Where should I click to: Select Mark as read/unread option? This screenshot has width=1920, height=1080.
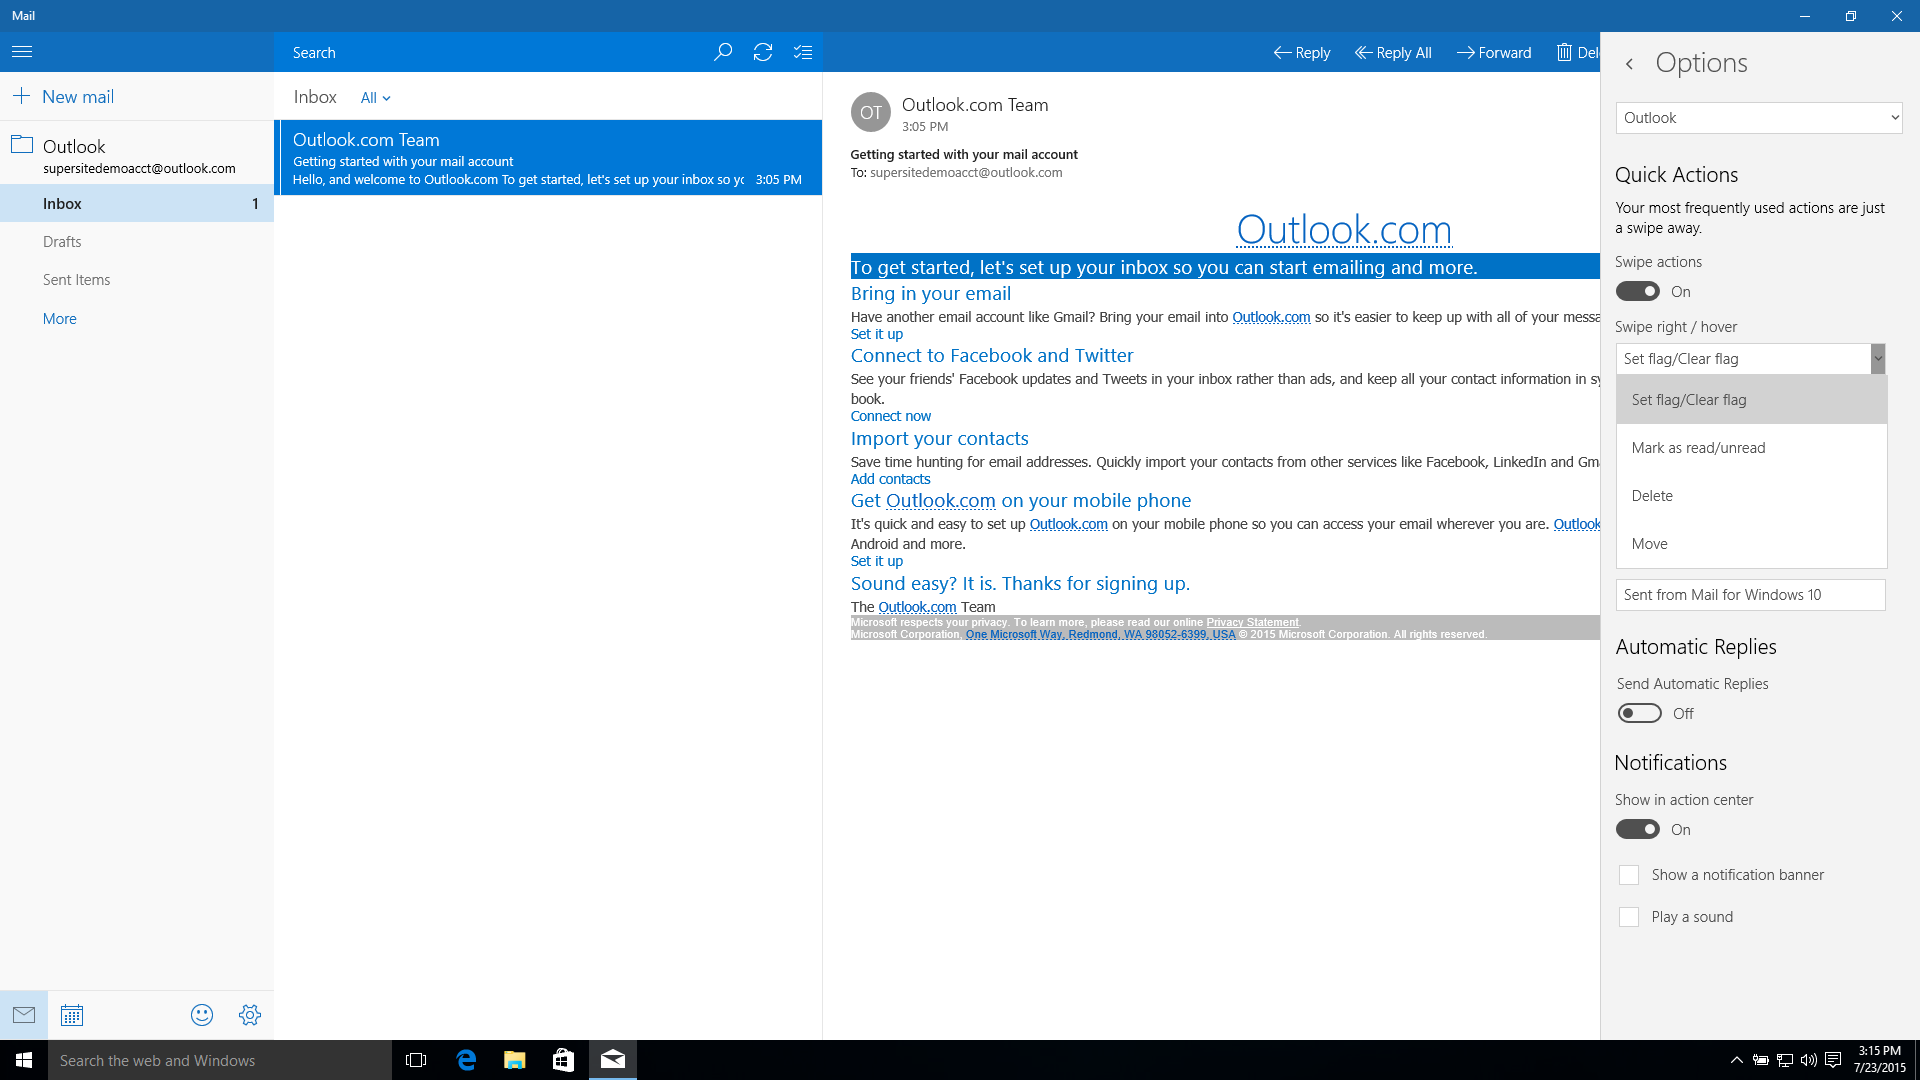pos(1698,448)
